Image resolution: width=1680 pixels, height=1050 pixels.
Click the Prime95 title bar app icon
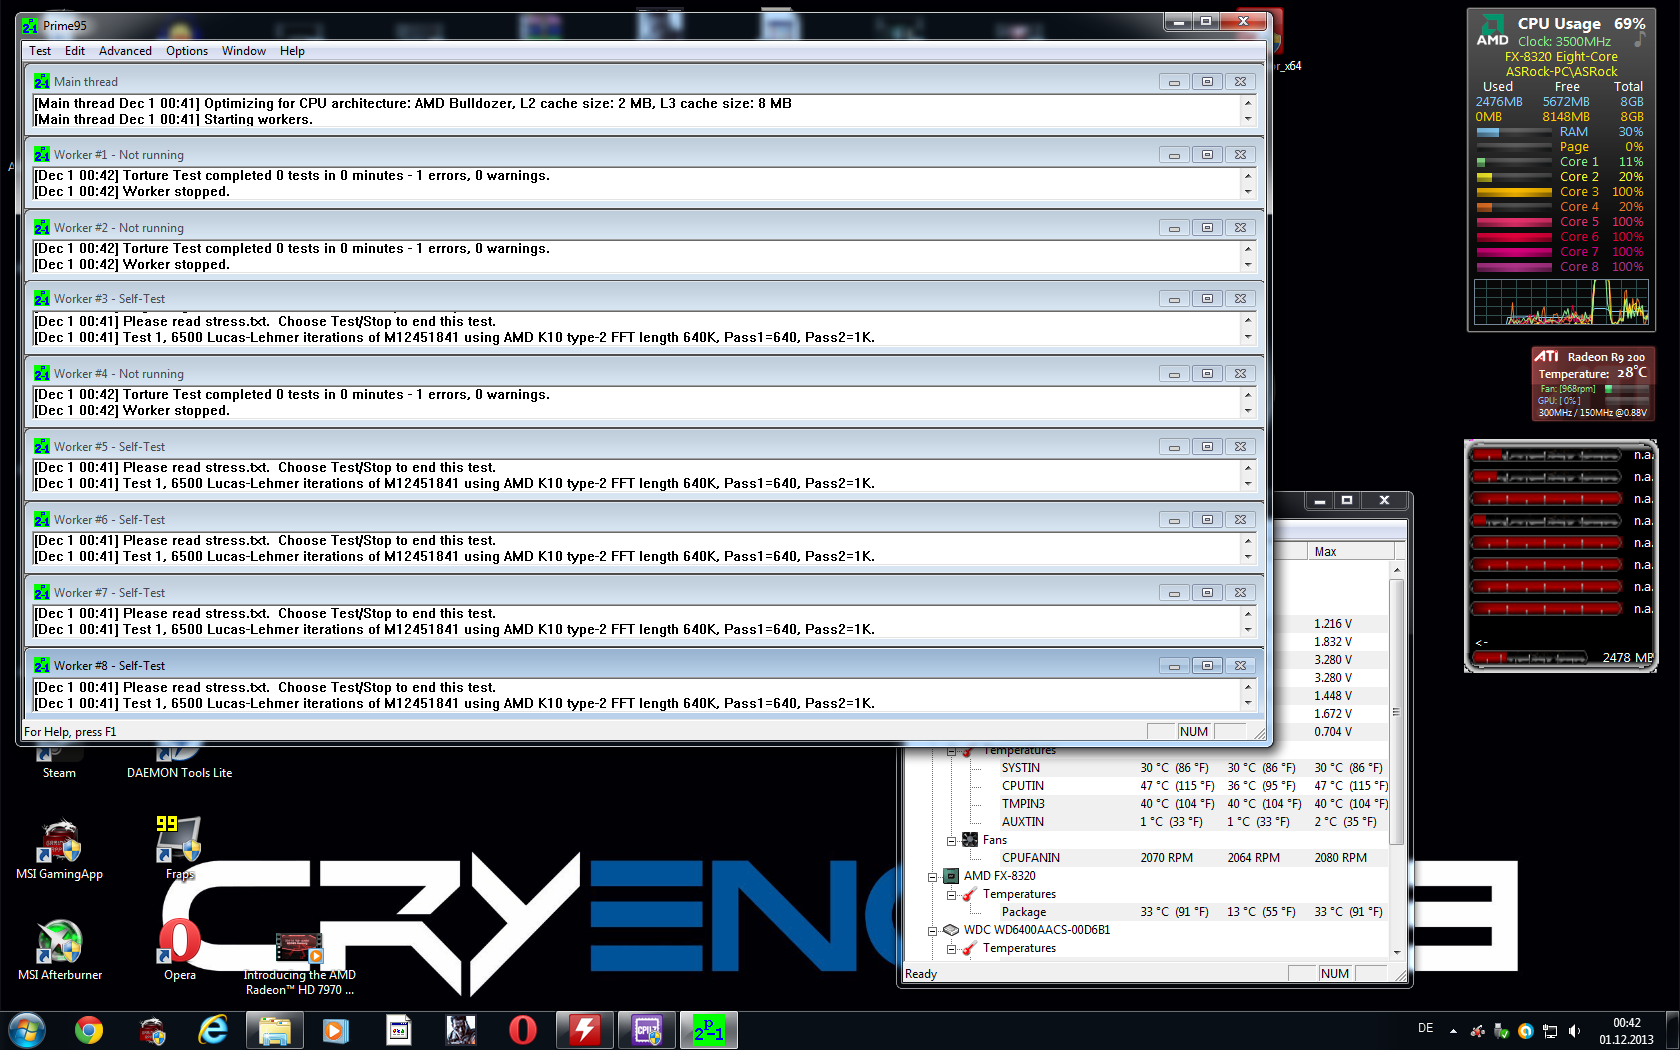[30, 26]
